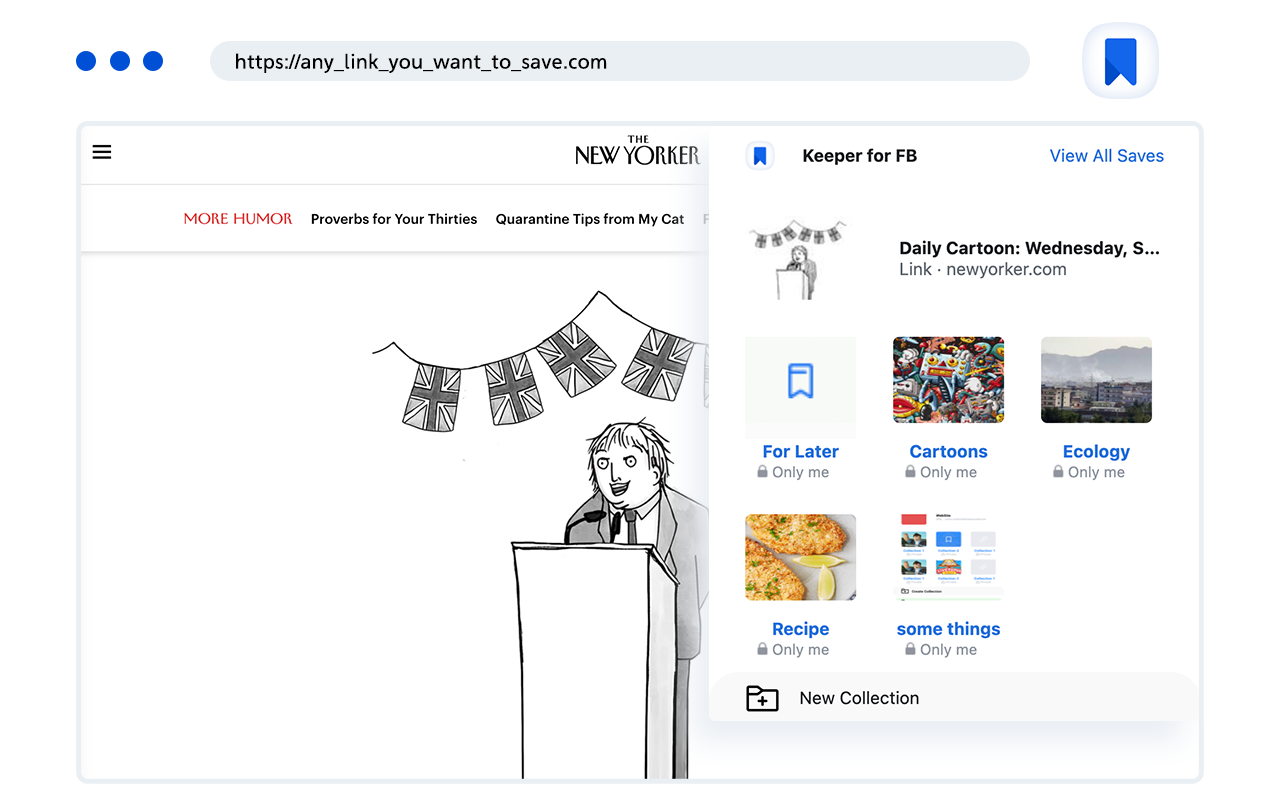Click the browser address bar
This screenshot has width=1280, height=800.
click(620, 61)
